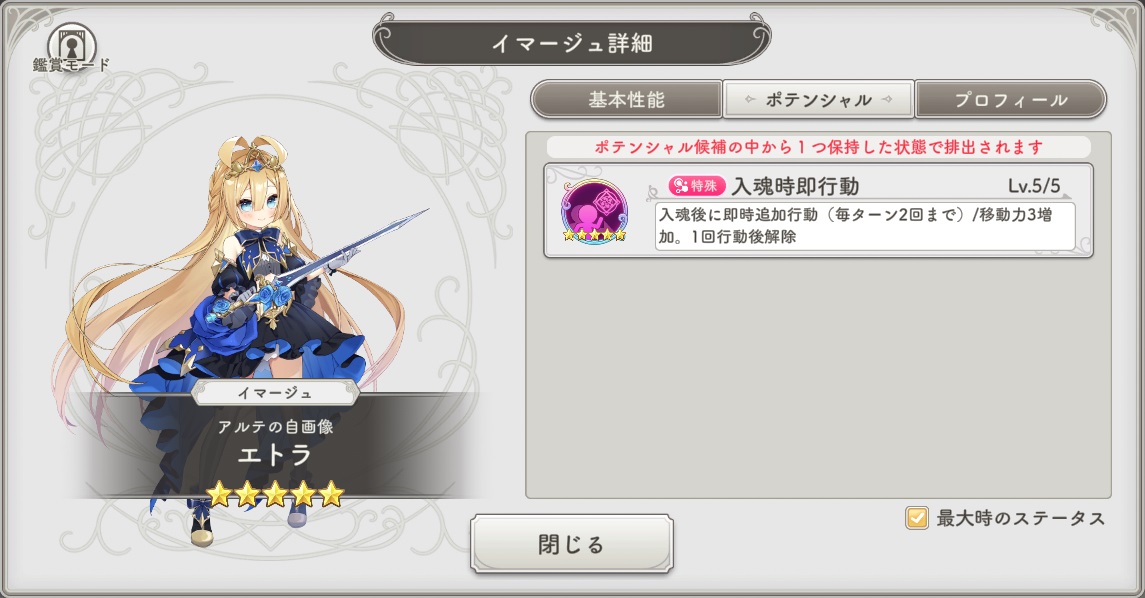The height and width of the screenshot is (598, 1145).
Task: Click the five-star rarity under エトラ
Action: coord(275,494)
